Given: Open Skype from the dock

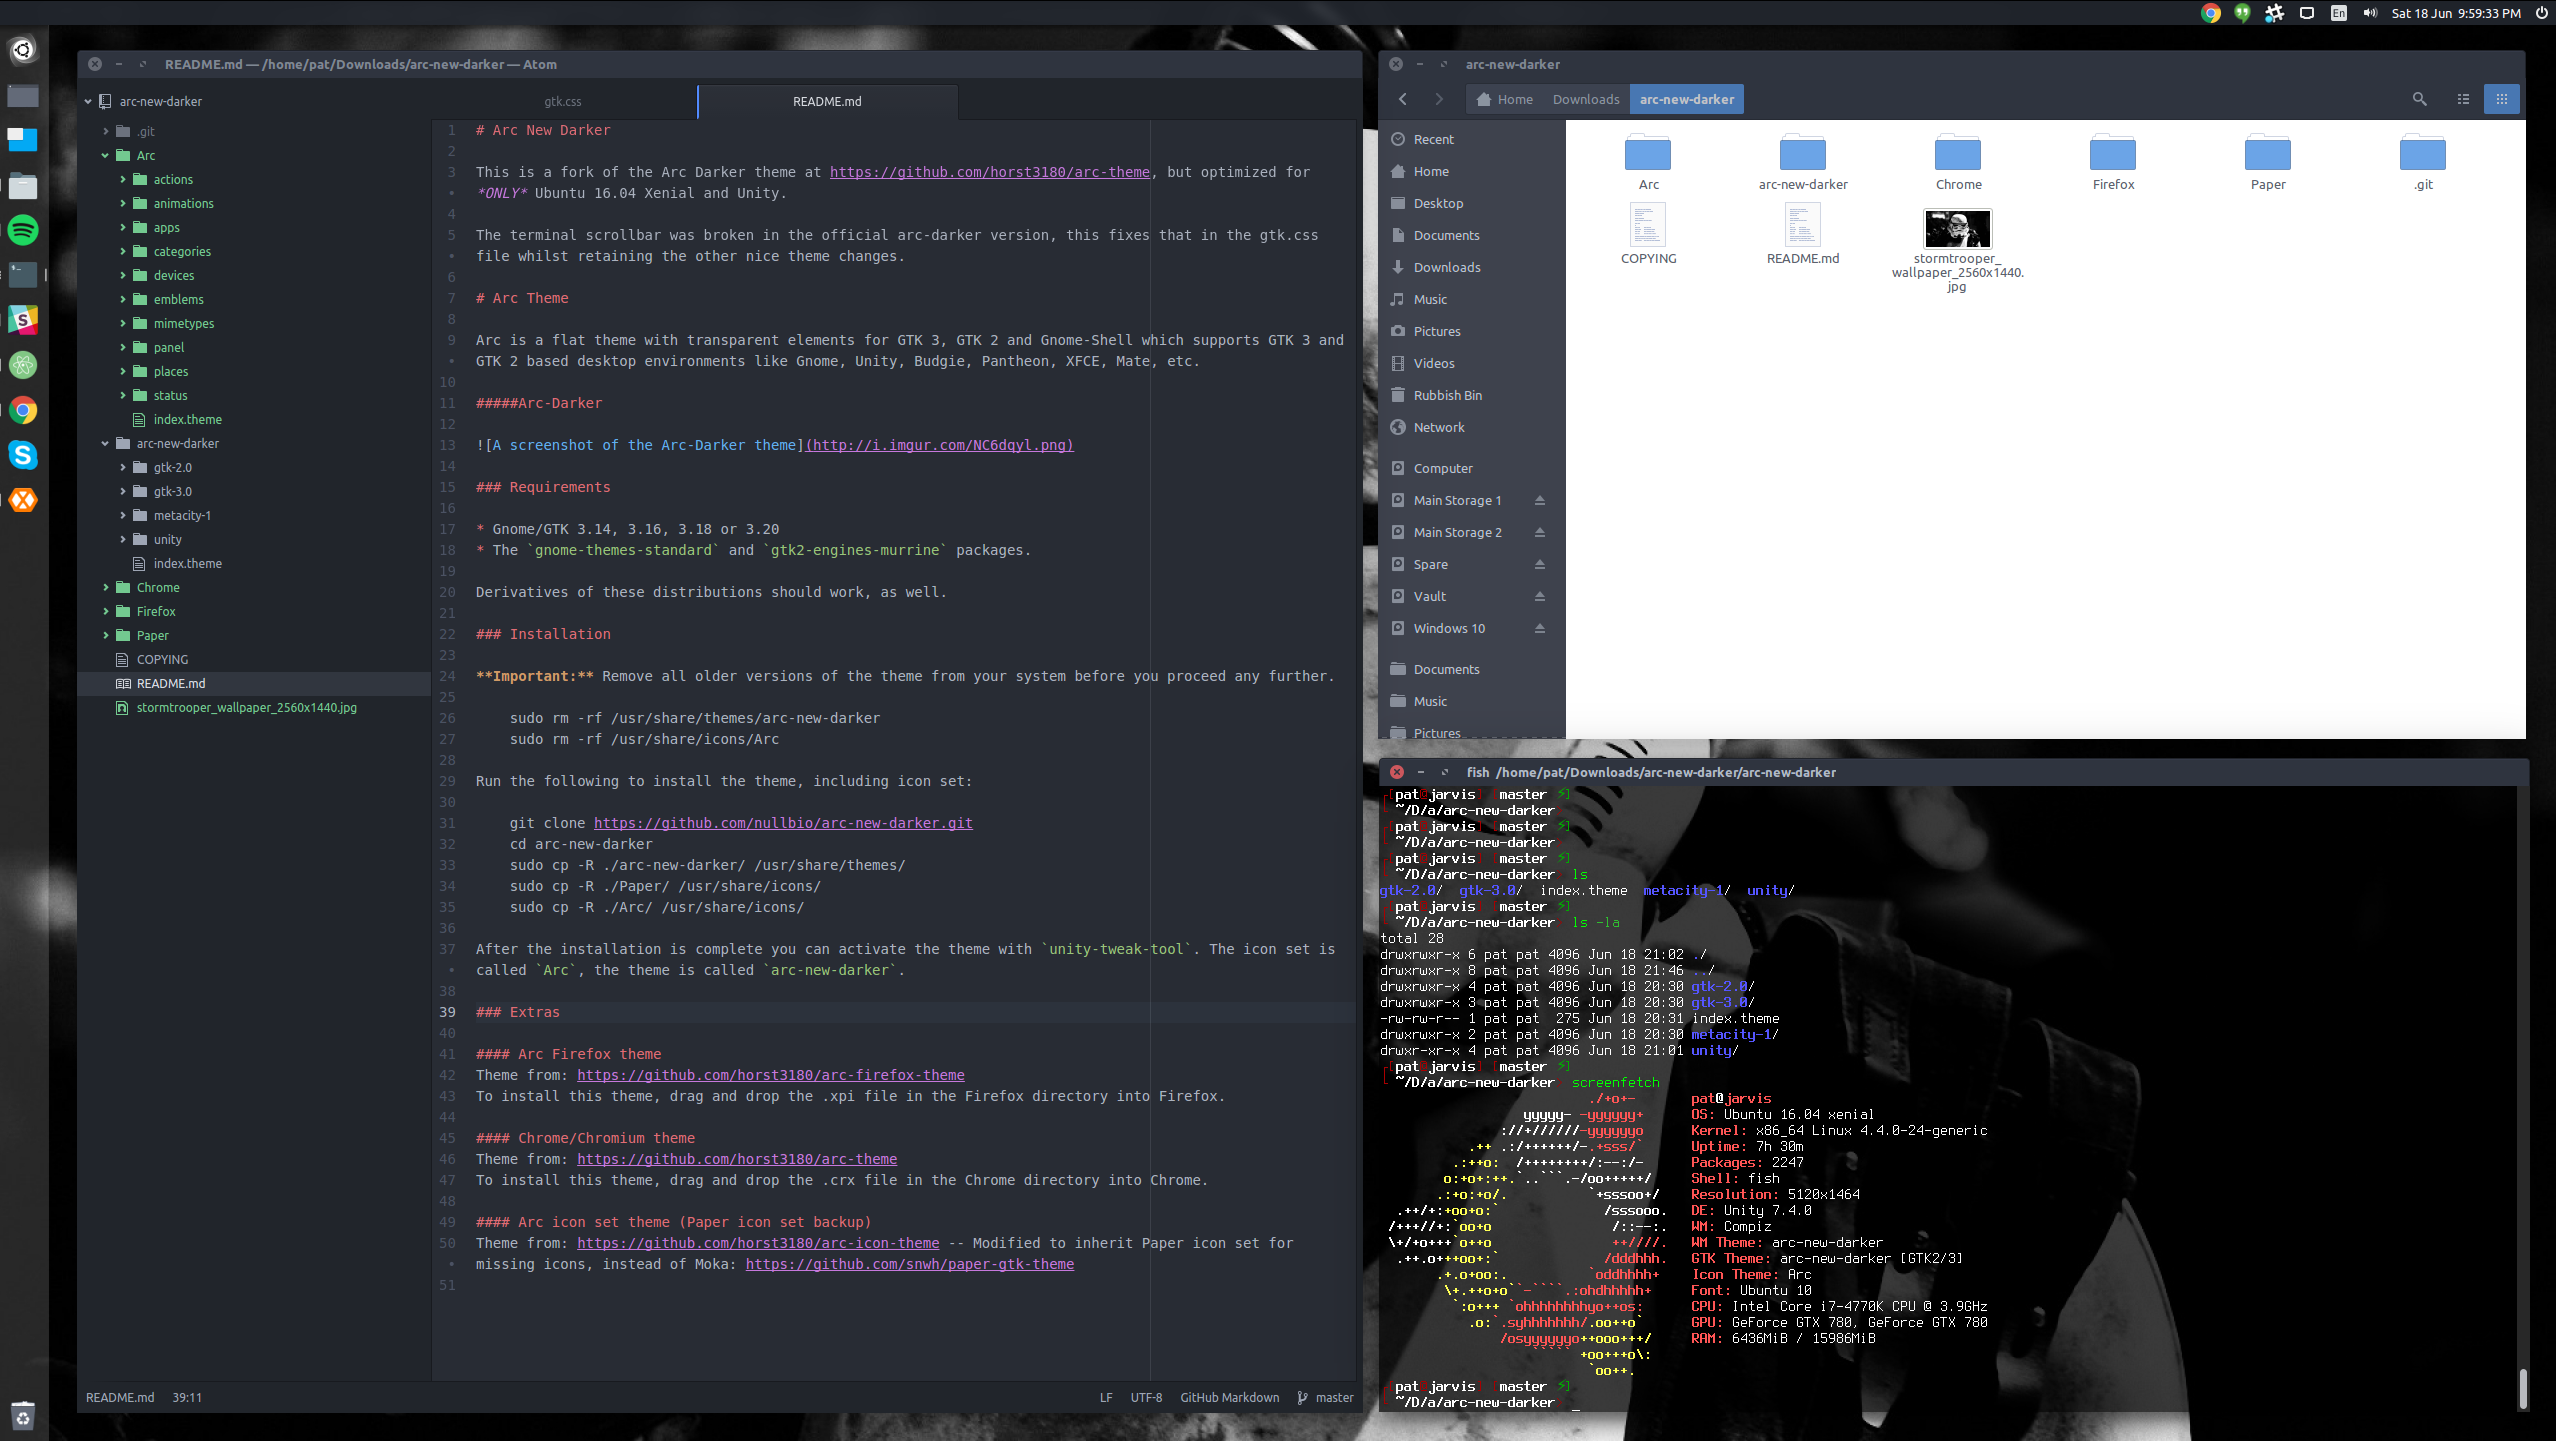Looking at the screenshot, I should pyautogui.click(x=22, y=455).
